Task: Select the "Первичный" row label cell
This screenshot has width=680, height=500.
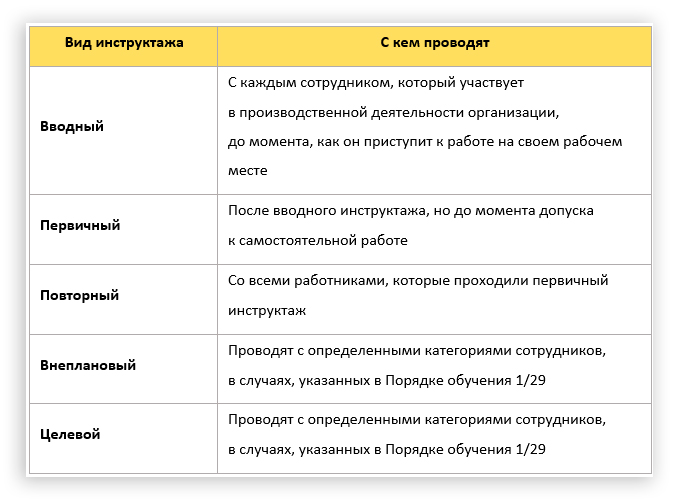Action: coord(80,225)
